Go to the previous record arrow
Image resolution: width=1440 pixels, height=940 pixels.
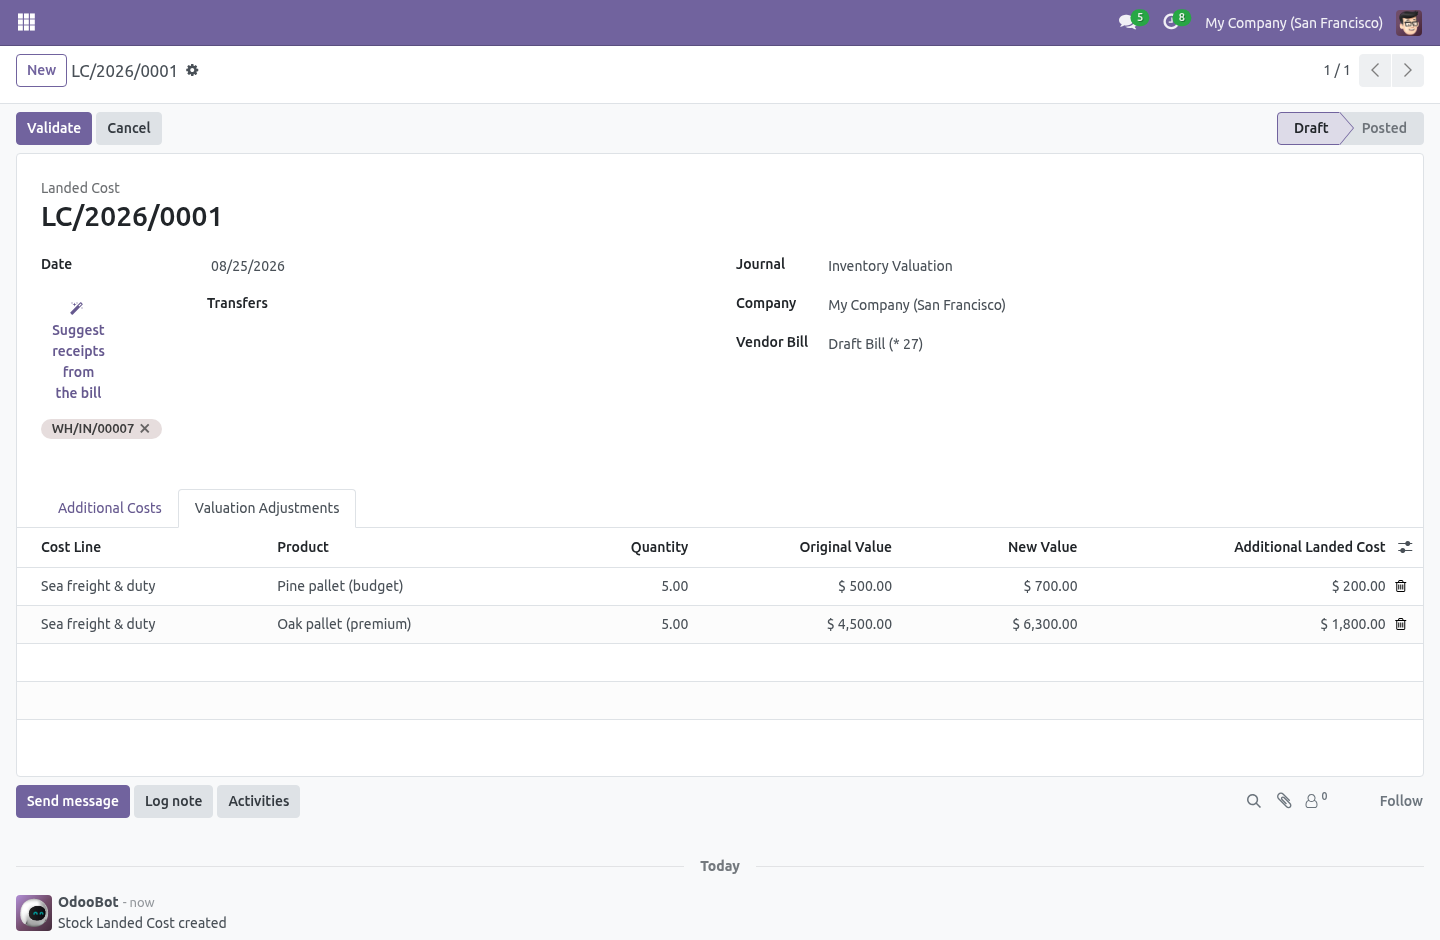pos(1375,70)
